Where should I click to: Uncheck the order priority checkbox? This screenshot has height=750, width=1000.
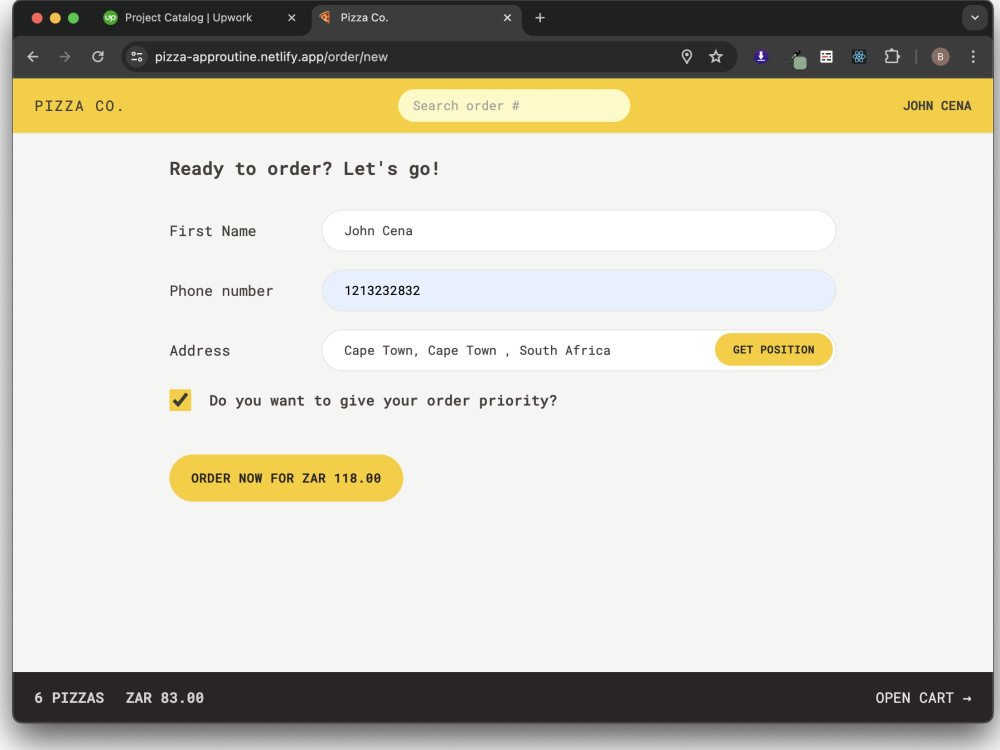[180, 401]
